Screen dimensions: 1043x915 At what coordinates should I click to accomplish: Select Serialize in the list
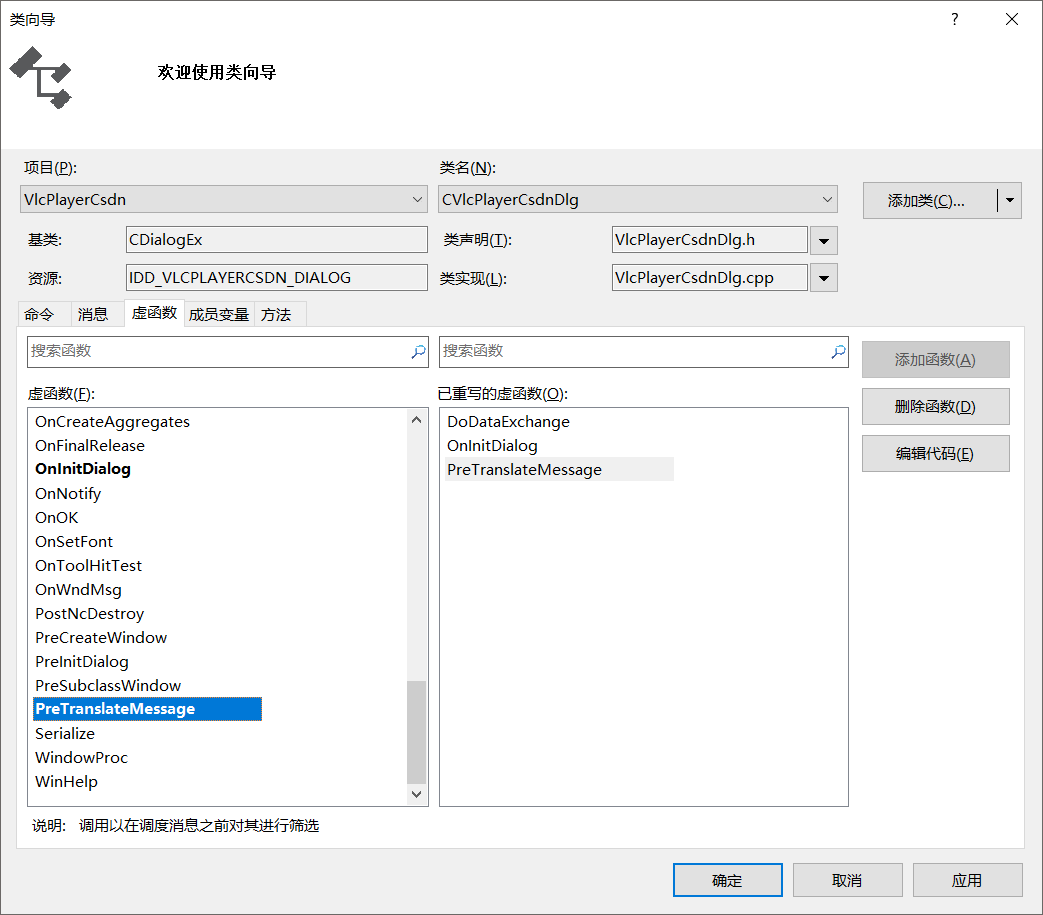(65, 733)
